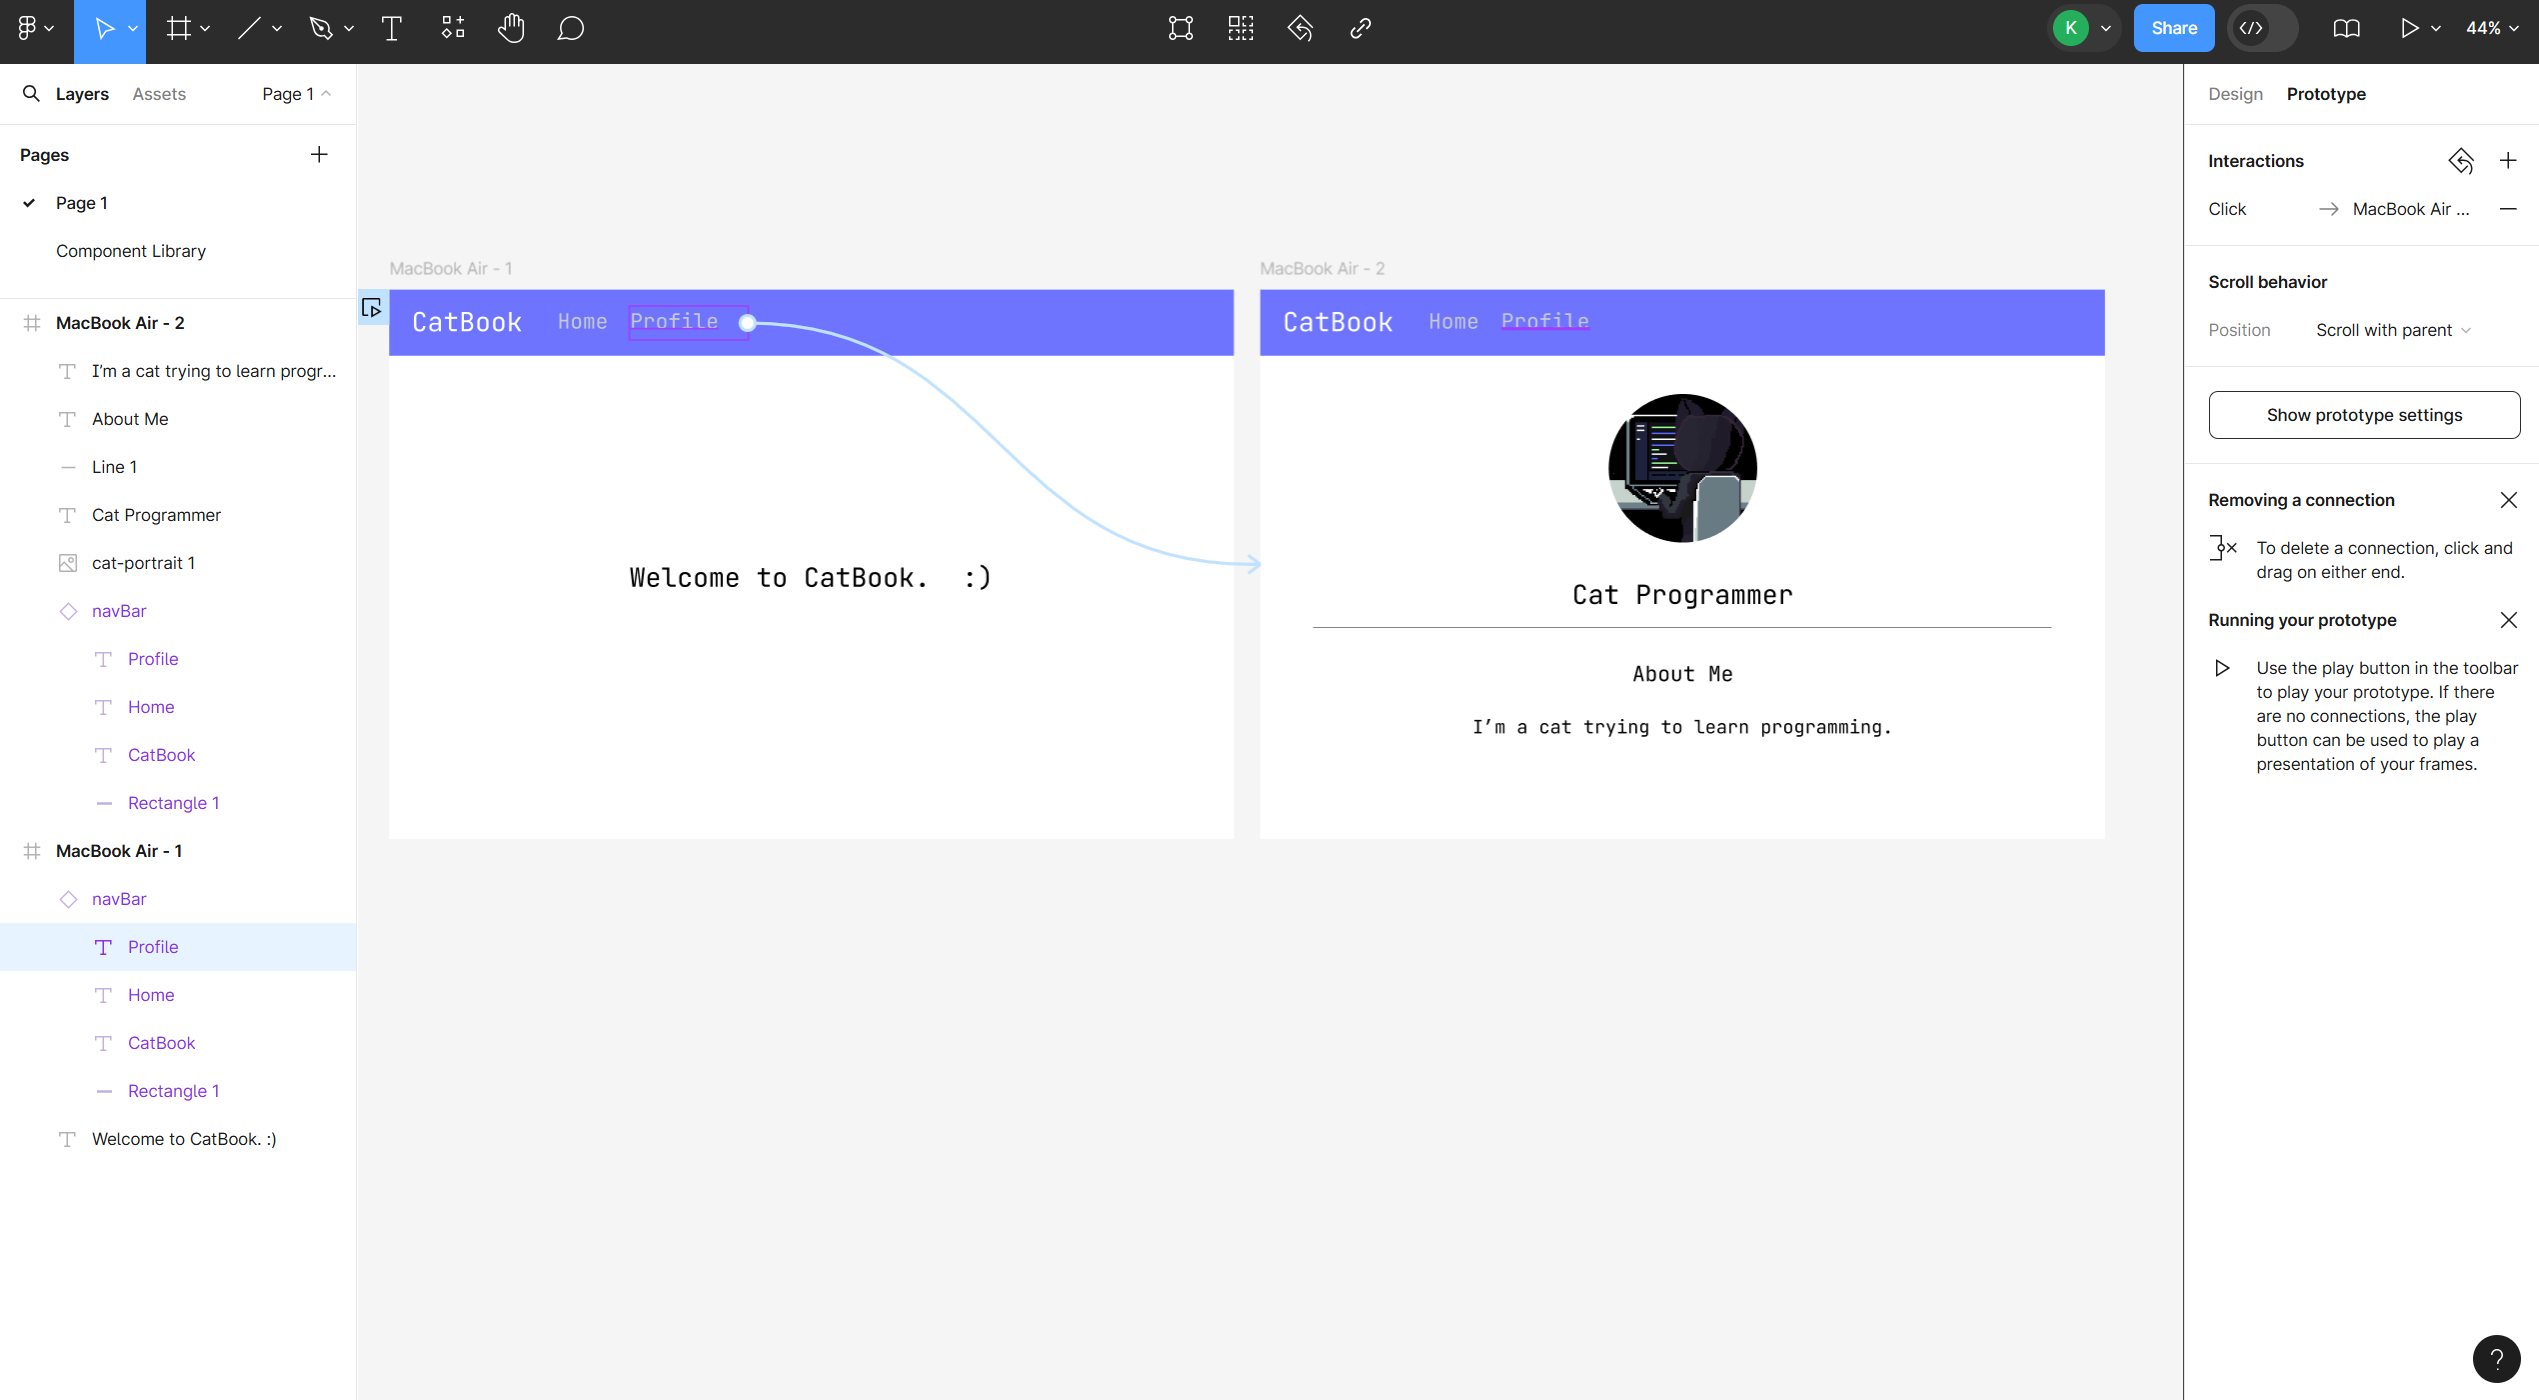Open the Actions panel via the sparkle icon
Viewport: 2539px width, 1400px height.
pyautogui.click(x=452, y=28)
